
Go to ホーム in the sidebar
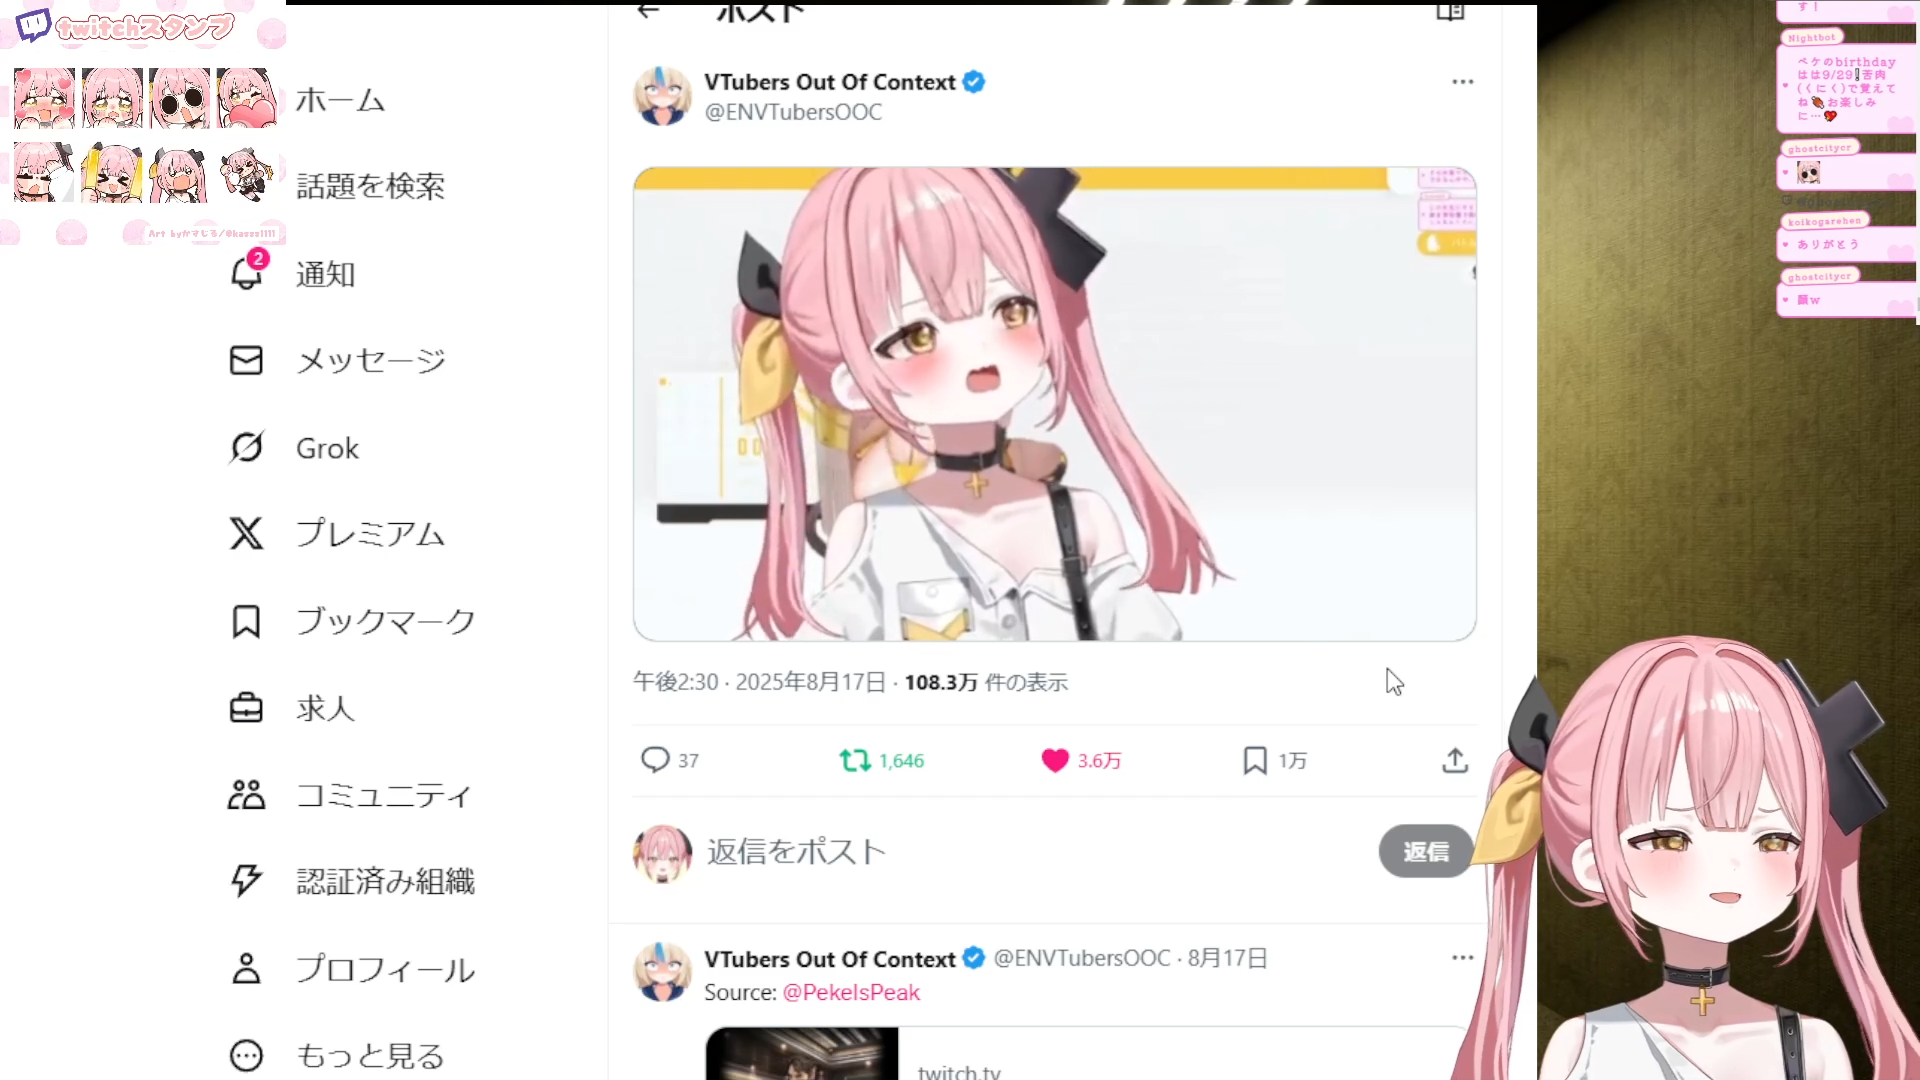(x=340, y=100)
